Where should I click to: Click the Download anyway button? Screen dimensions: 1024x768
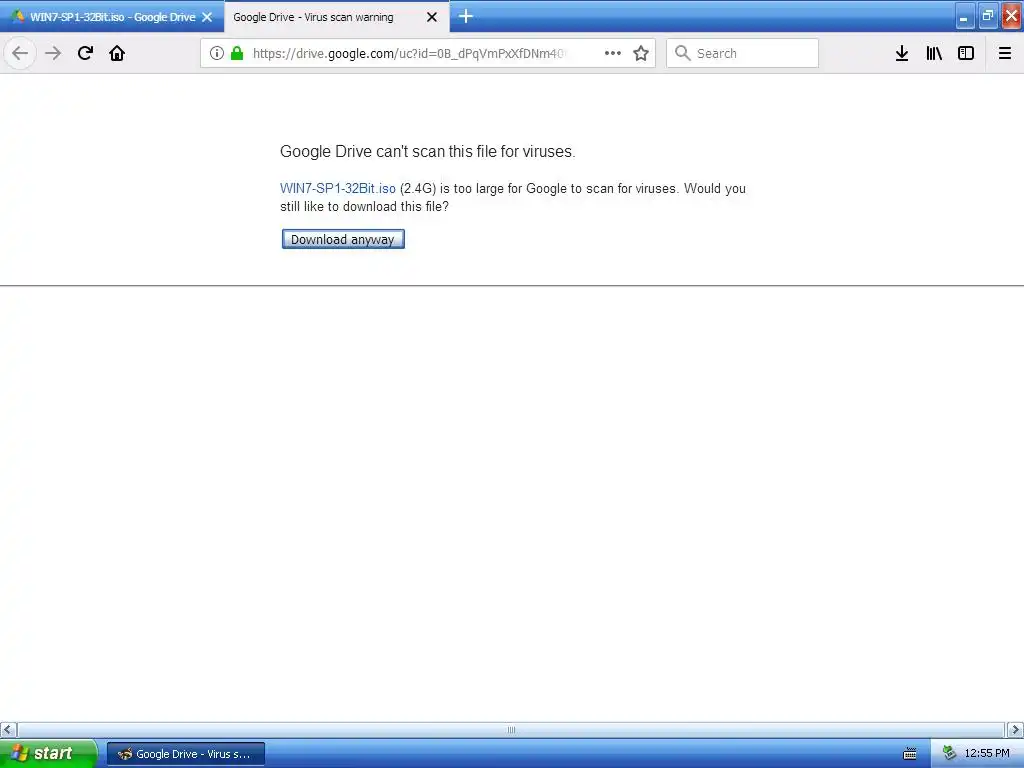tap(343, 239)
